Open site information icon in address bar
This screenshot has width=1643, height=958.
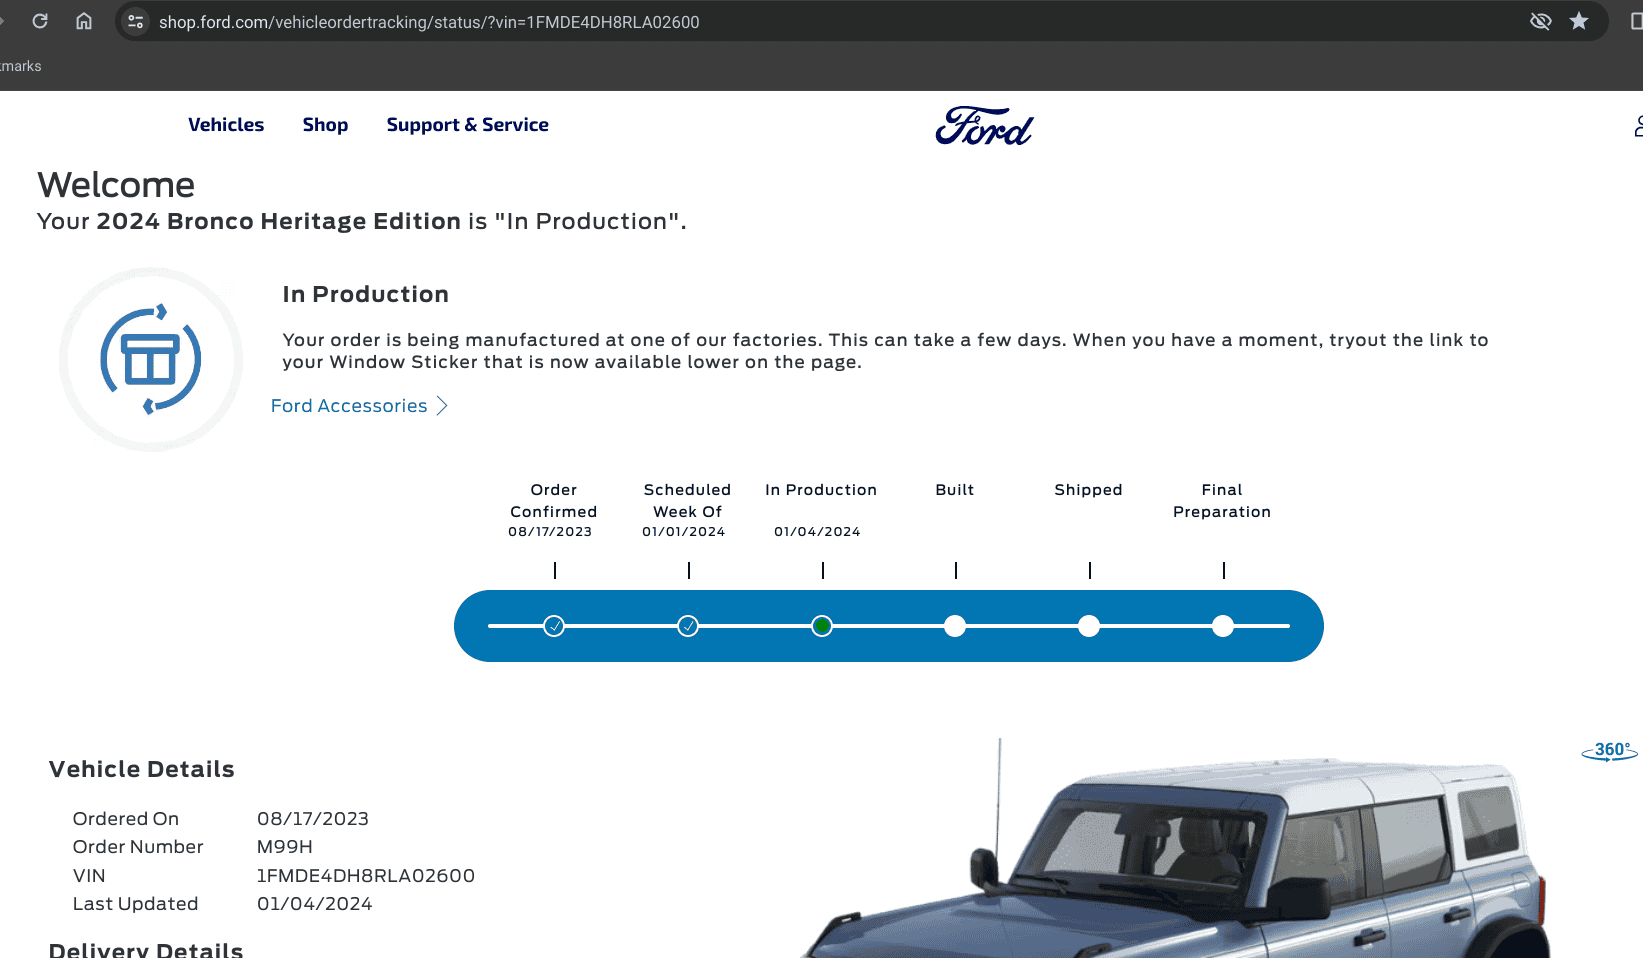coord(136,21)
